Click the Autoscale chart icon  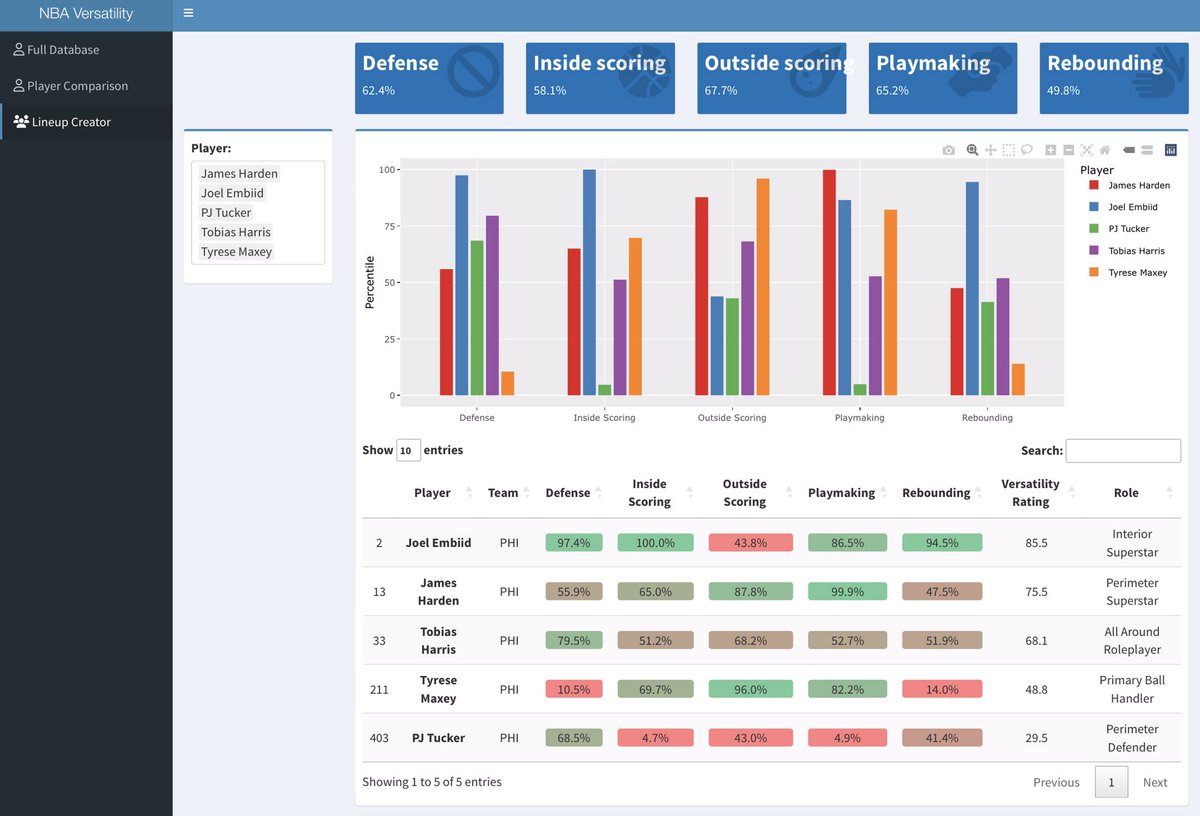tap(1087, 150)
